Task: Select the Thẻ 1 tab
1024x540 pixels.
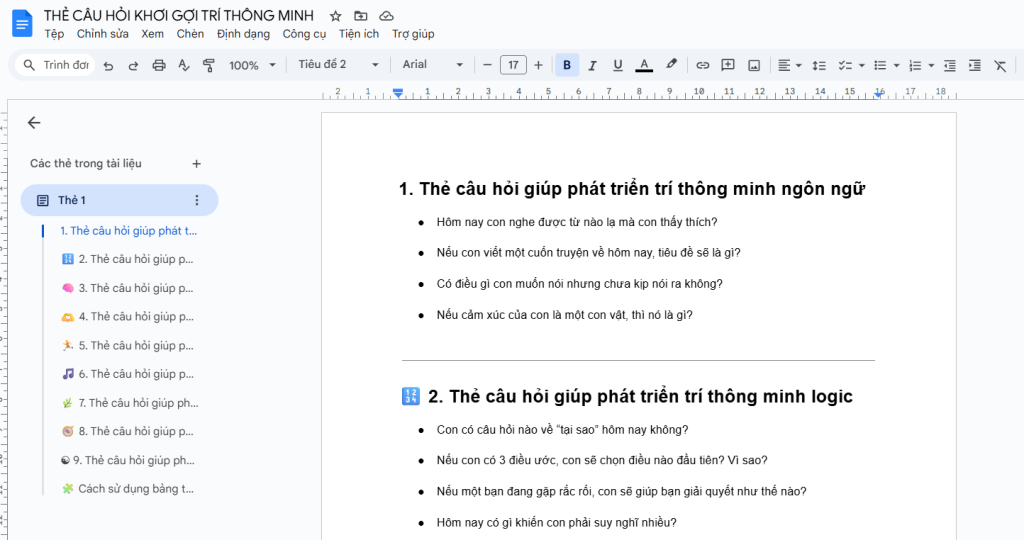Action: 119,200
